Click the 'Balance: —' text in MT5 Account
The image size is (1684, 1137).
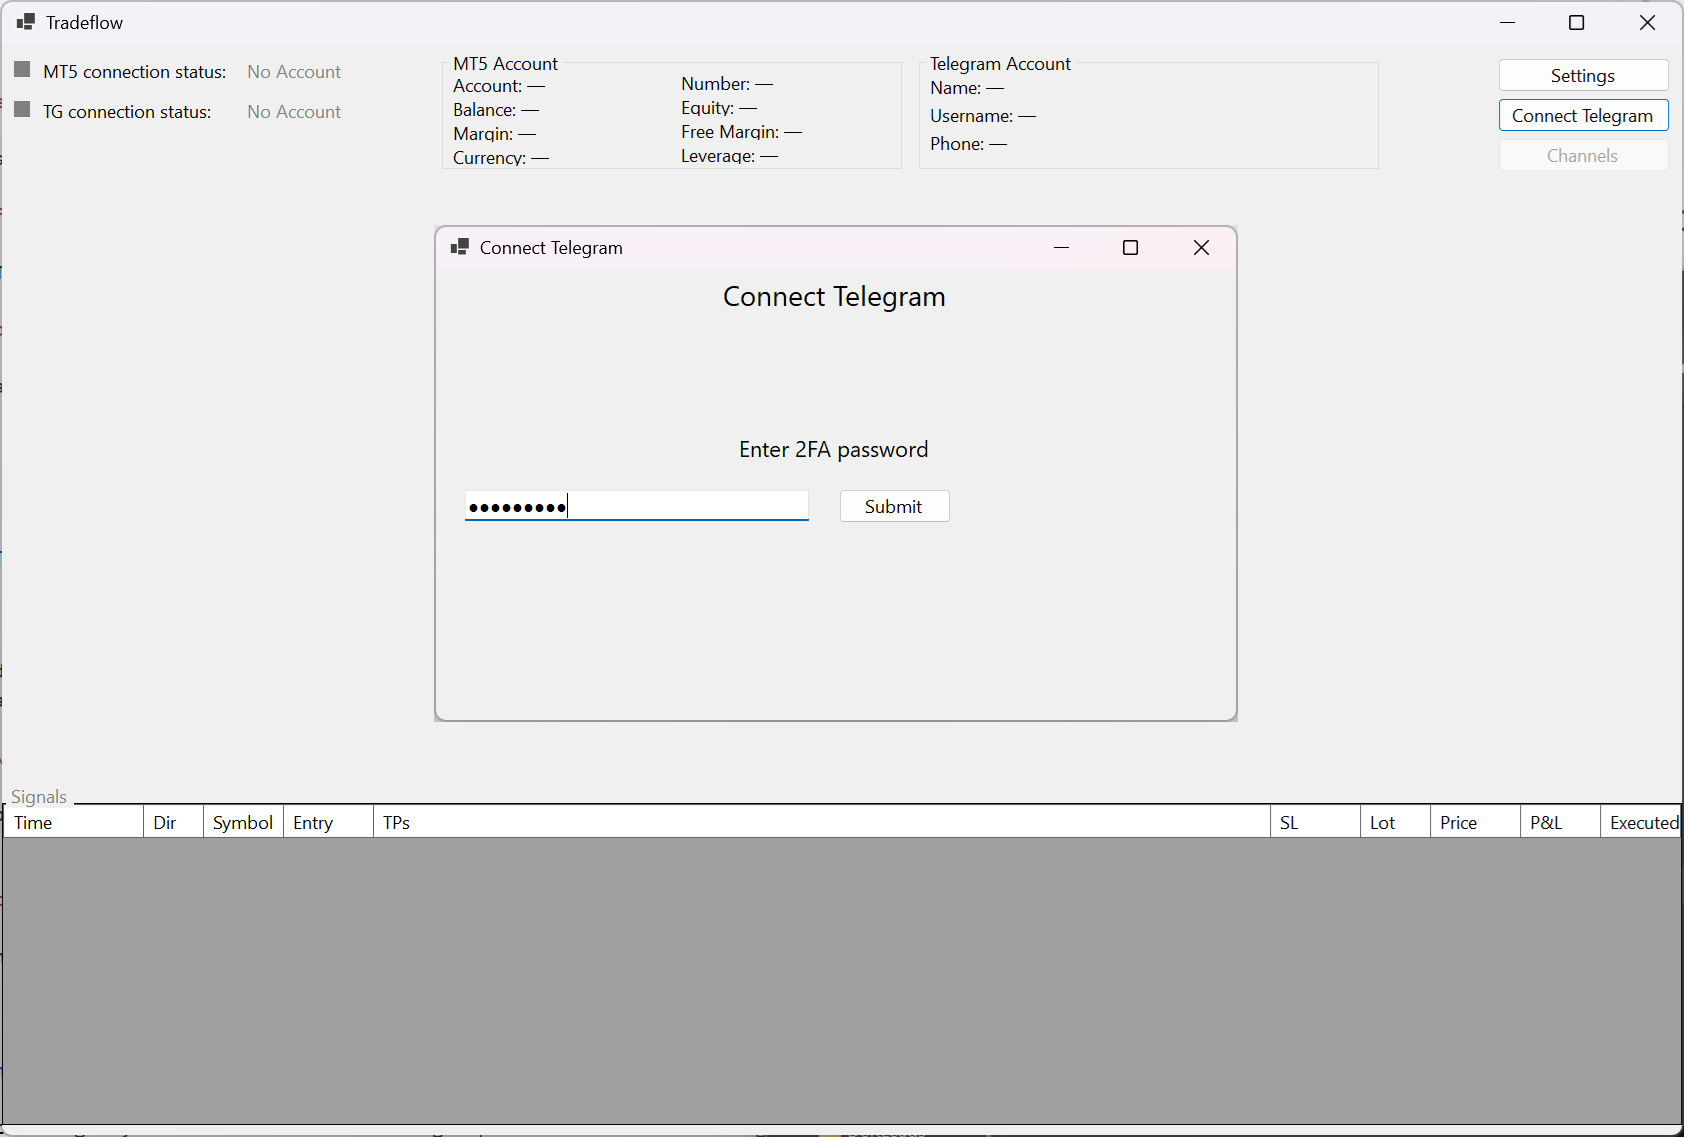(x=496, y=110)
